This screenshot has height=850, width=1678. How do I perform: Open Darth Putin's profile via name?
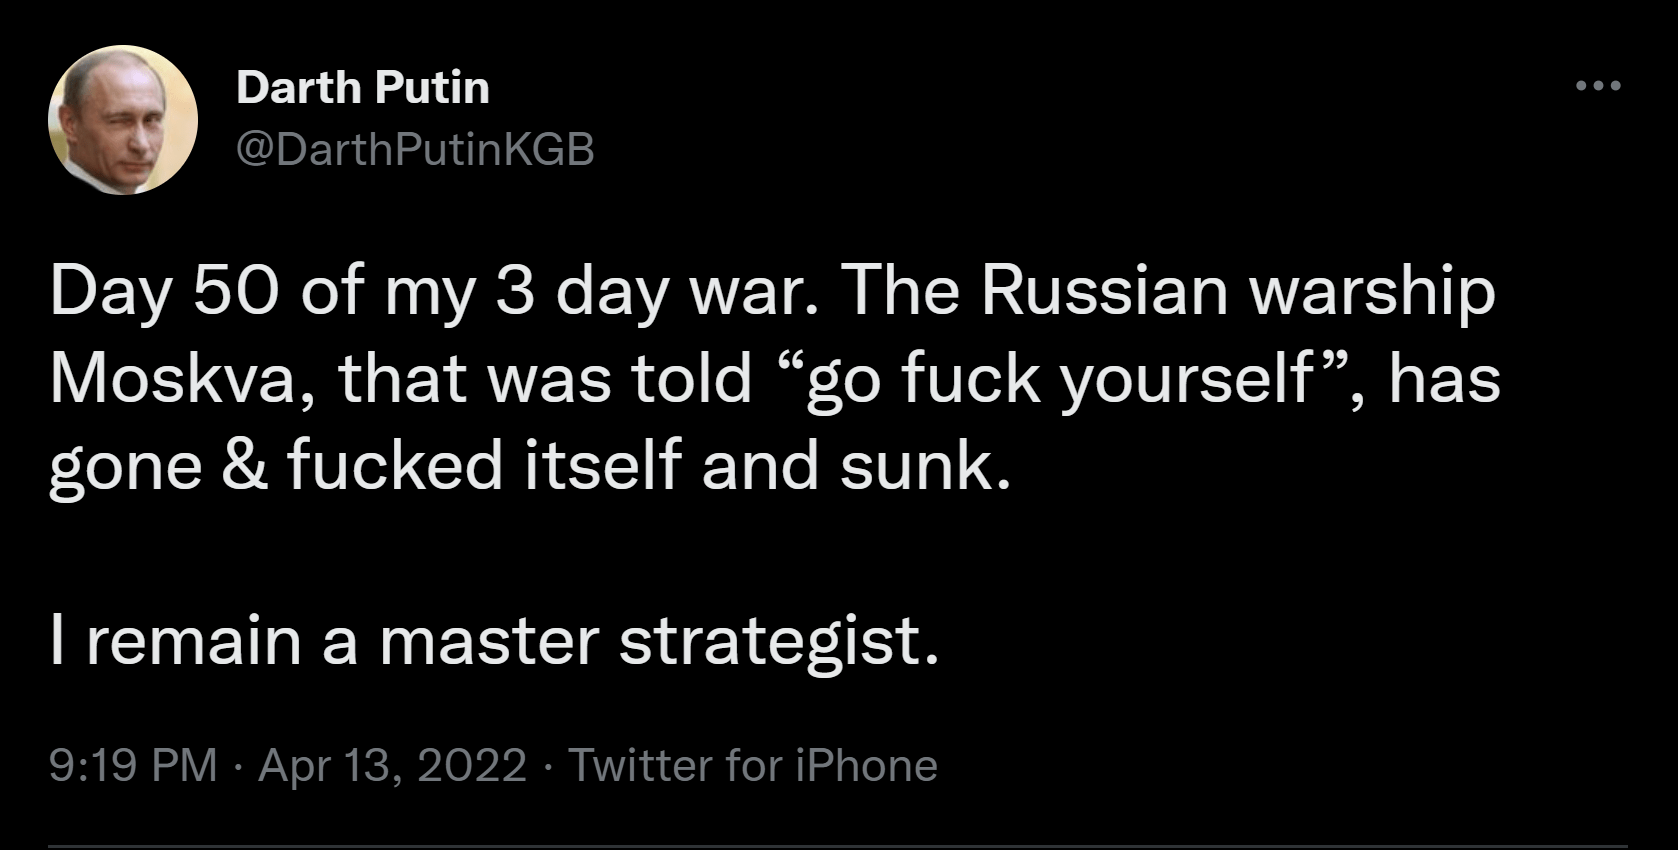tap(364, 87)
